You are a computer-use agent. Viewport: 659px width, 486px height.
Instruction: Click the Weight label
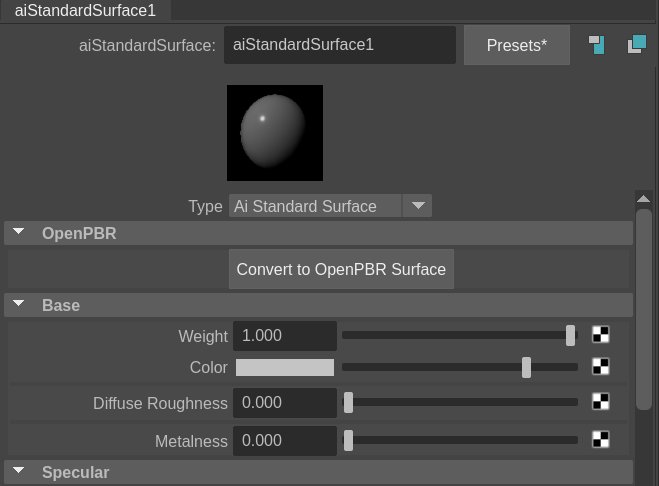[x=203, y=336]
